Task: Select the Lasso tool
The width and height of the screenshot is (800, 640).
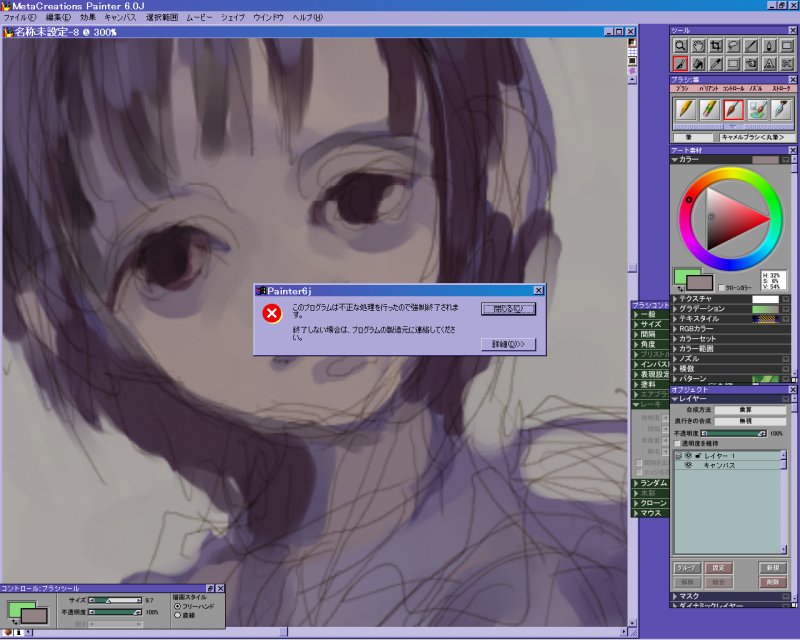Action: [x=734, y=46]
